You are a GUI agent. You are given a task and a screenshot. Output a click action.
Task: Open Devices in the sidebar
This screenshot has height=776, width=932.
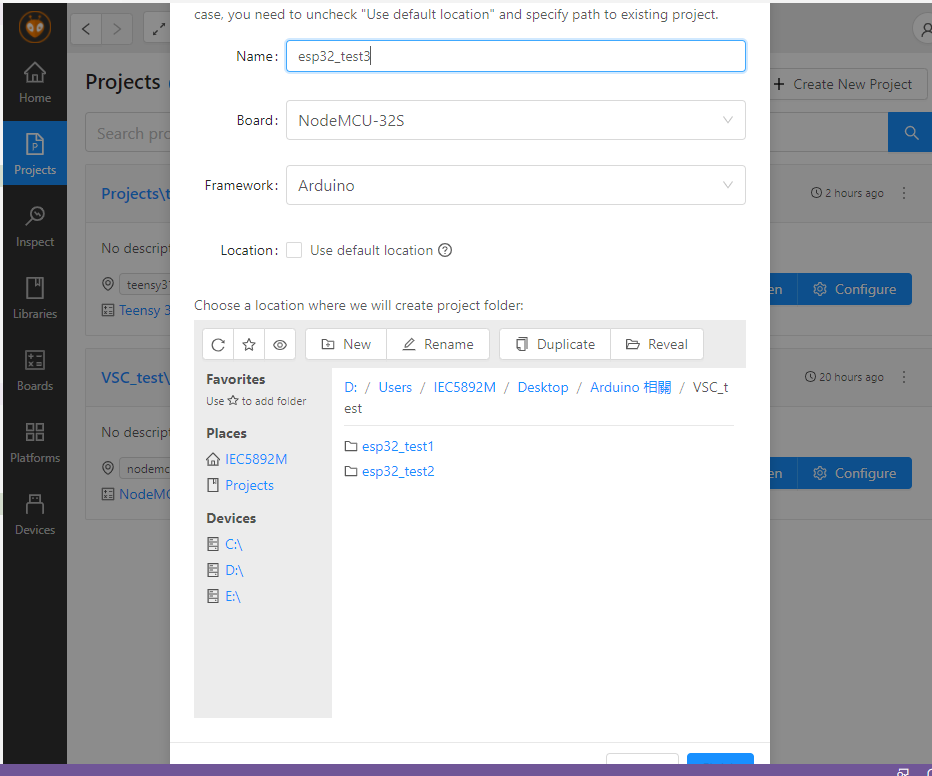coord(34,514)
